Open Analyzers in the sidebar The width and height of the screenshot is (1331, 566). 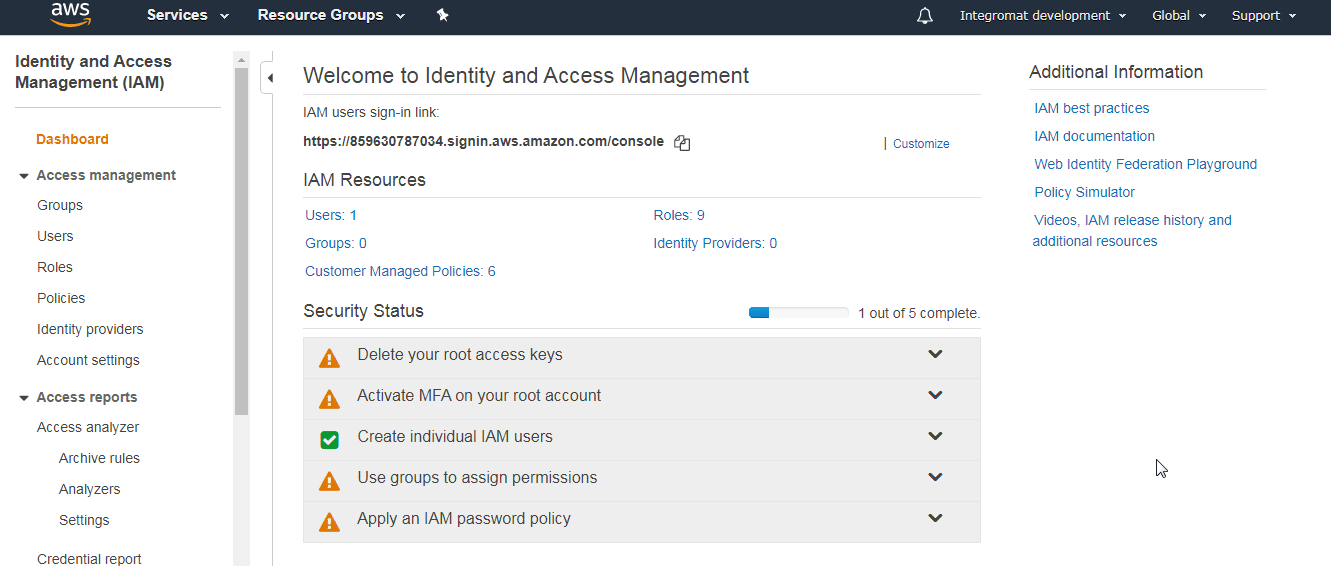(89, 489)
